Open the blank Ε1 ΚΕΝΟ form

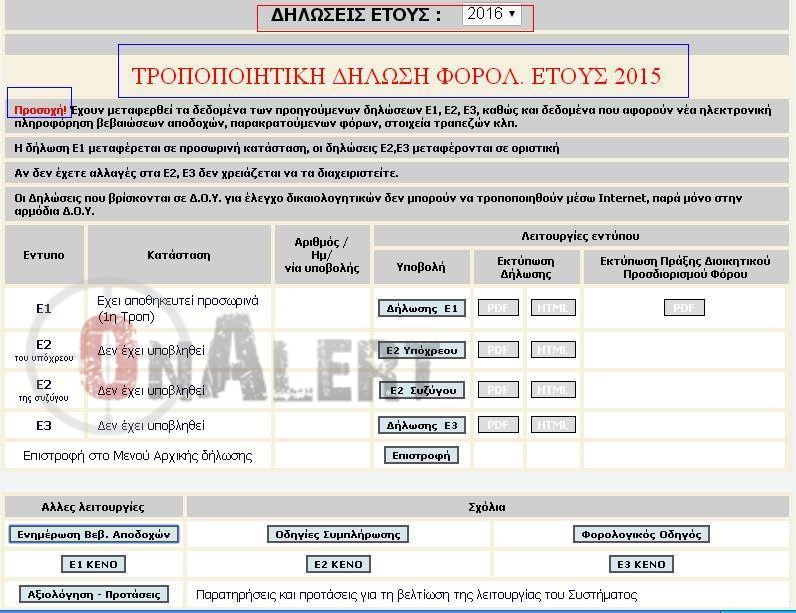[x=94, y=564]
